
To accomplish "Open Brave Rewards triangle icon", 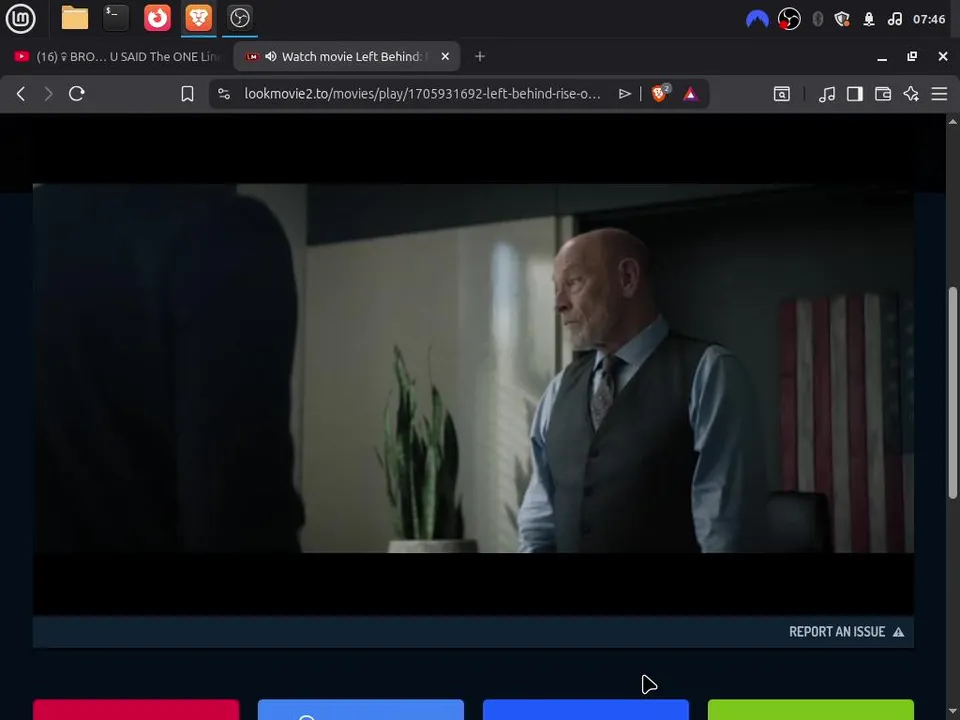I will click(690, 94).
